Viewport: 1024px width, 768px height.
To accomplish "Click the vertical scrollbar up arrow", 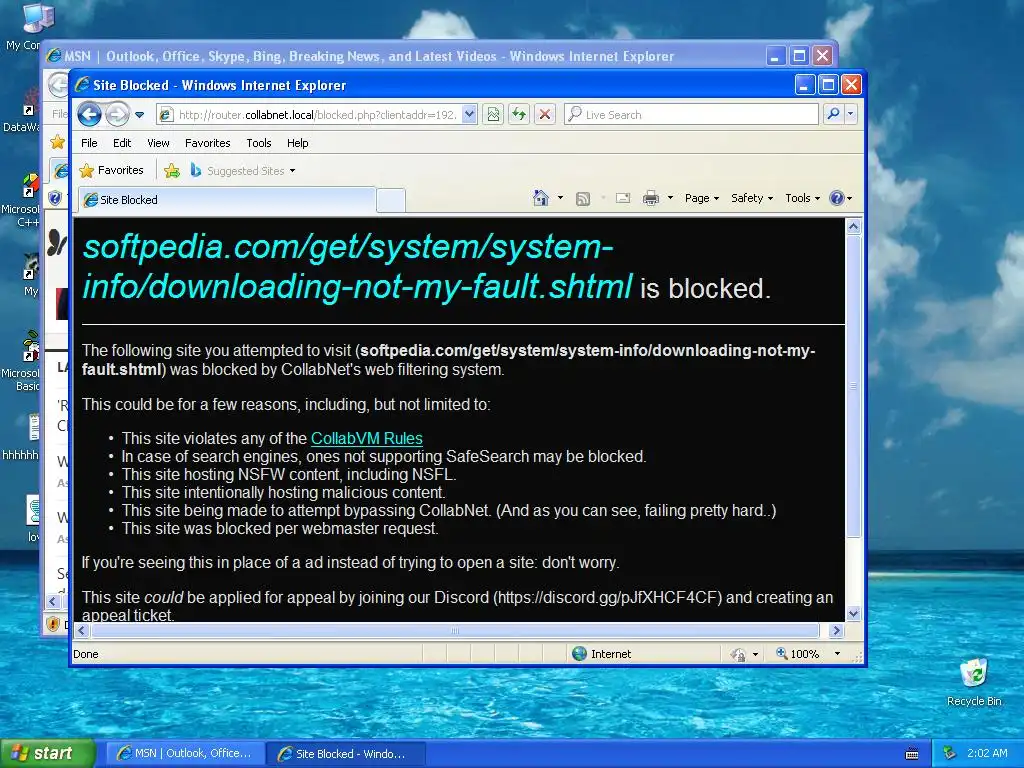I will click(x=854, y=227).
